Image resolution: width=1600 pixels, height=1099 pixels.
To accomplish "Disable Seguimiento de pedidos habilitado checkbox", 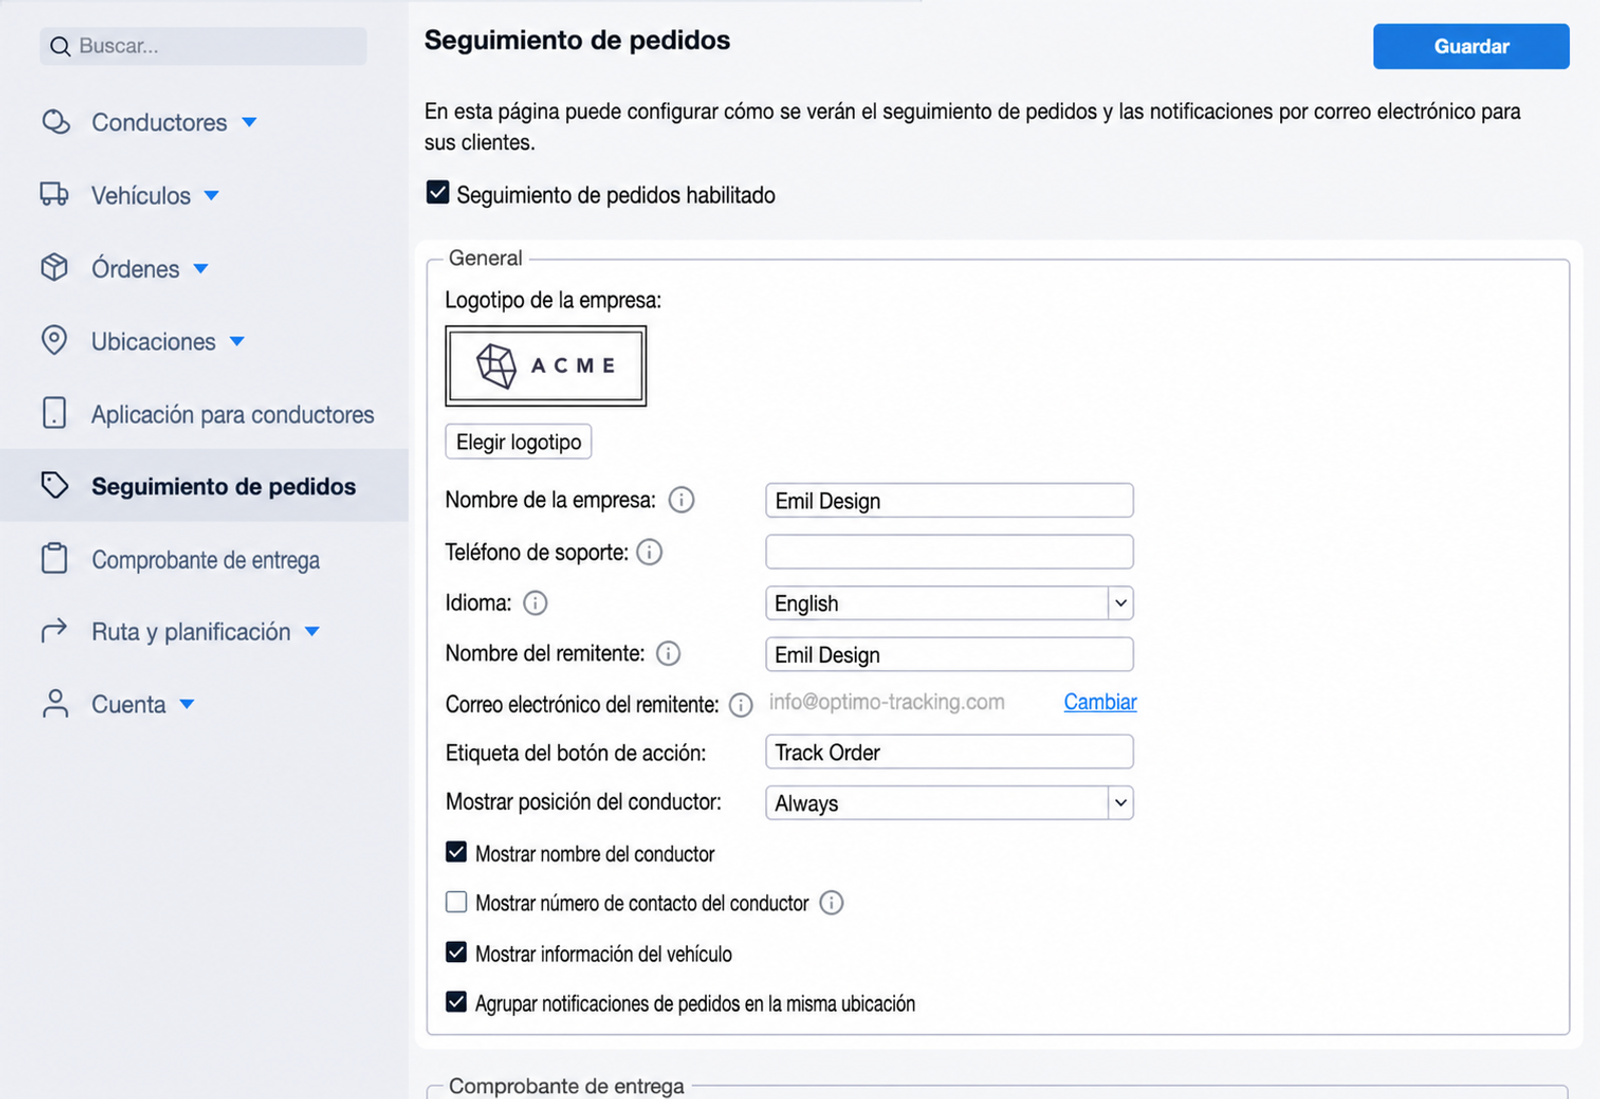I will pyautogui.click(x=437, y=192).
